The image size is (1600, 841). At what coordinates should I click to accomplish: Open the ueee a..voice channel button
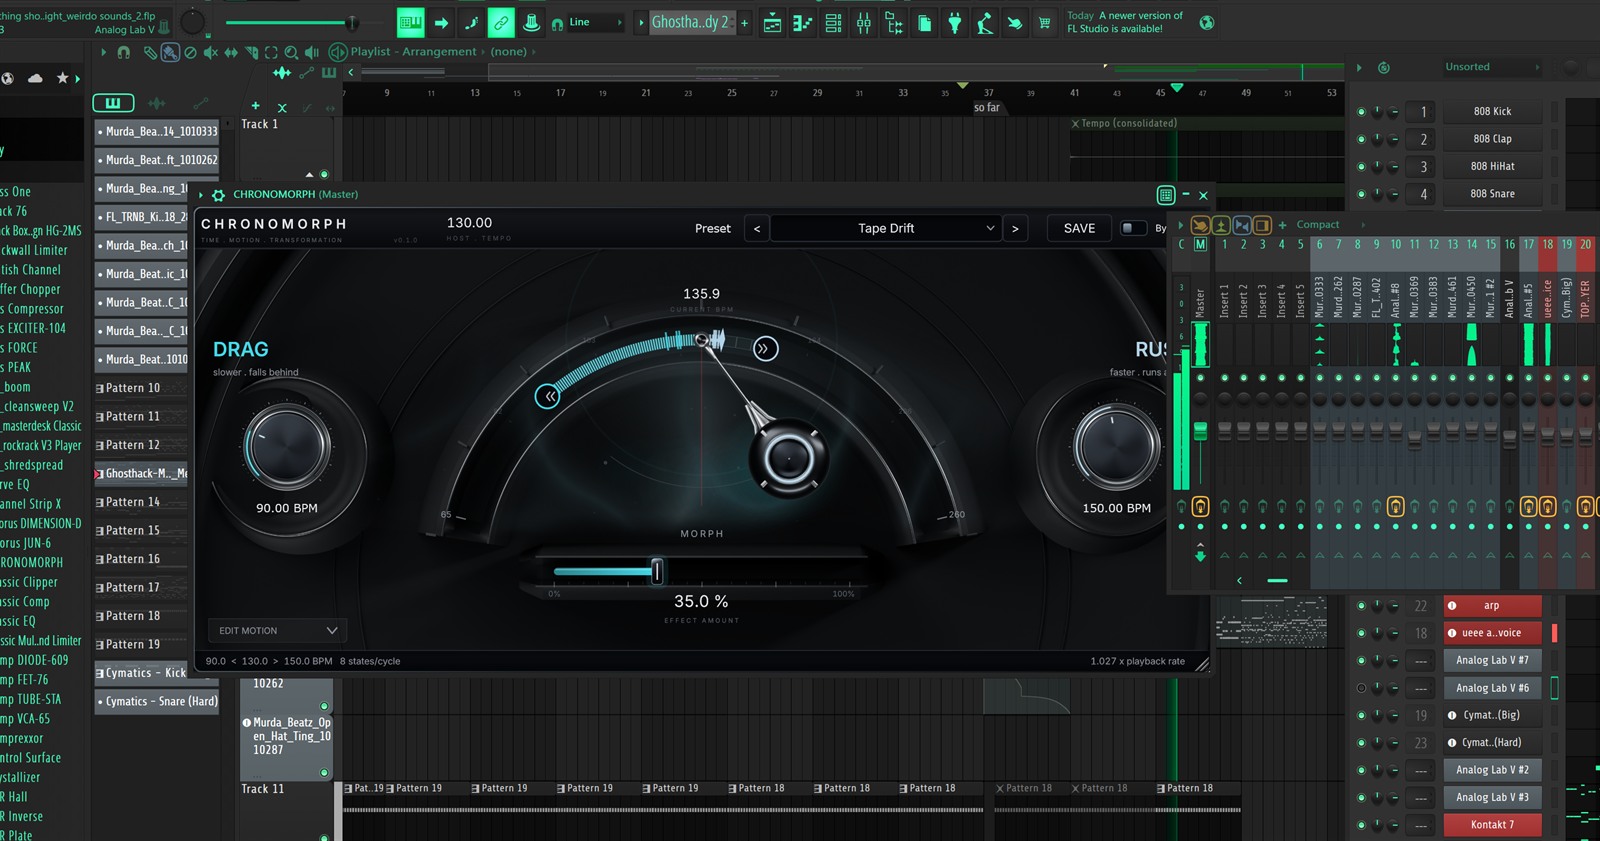pyautogui.click(x=1492, y=633)
